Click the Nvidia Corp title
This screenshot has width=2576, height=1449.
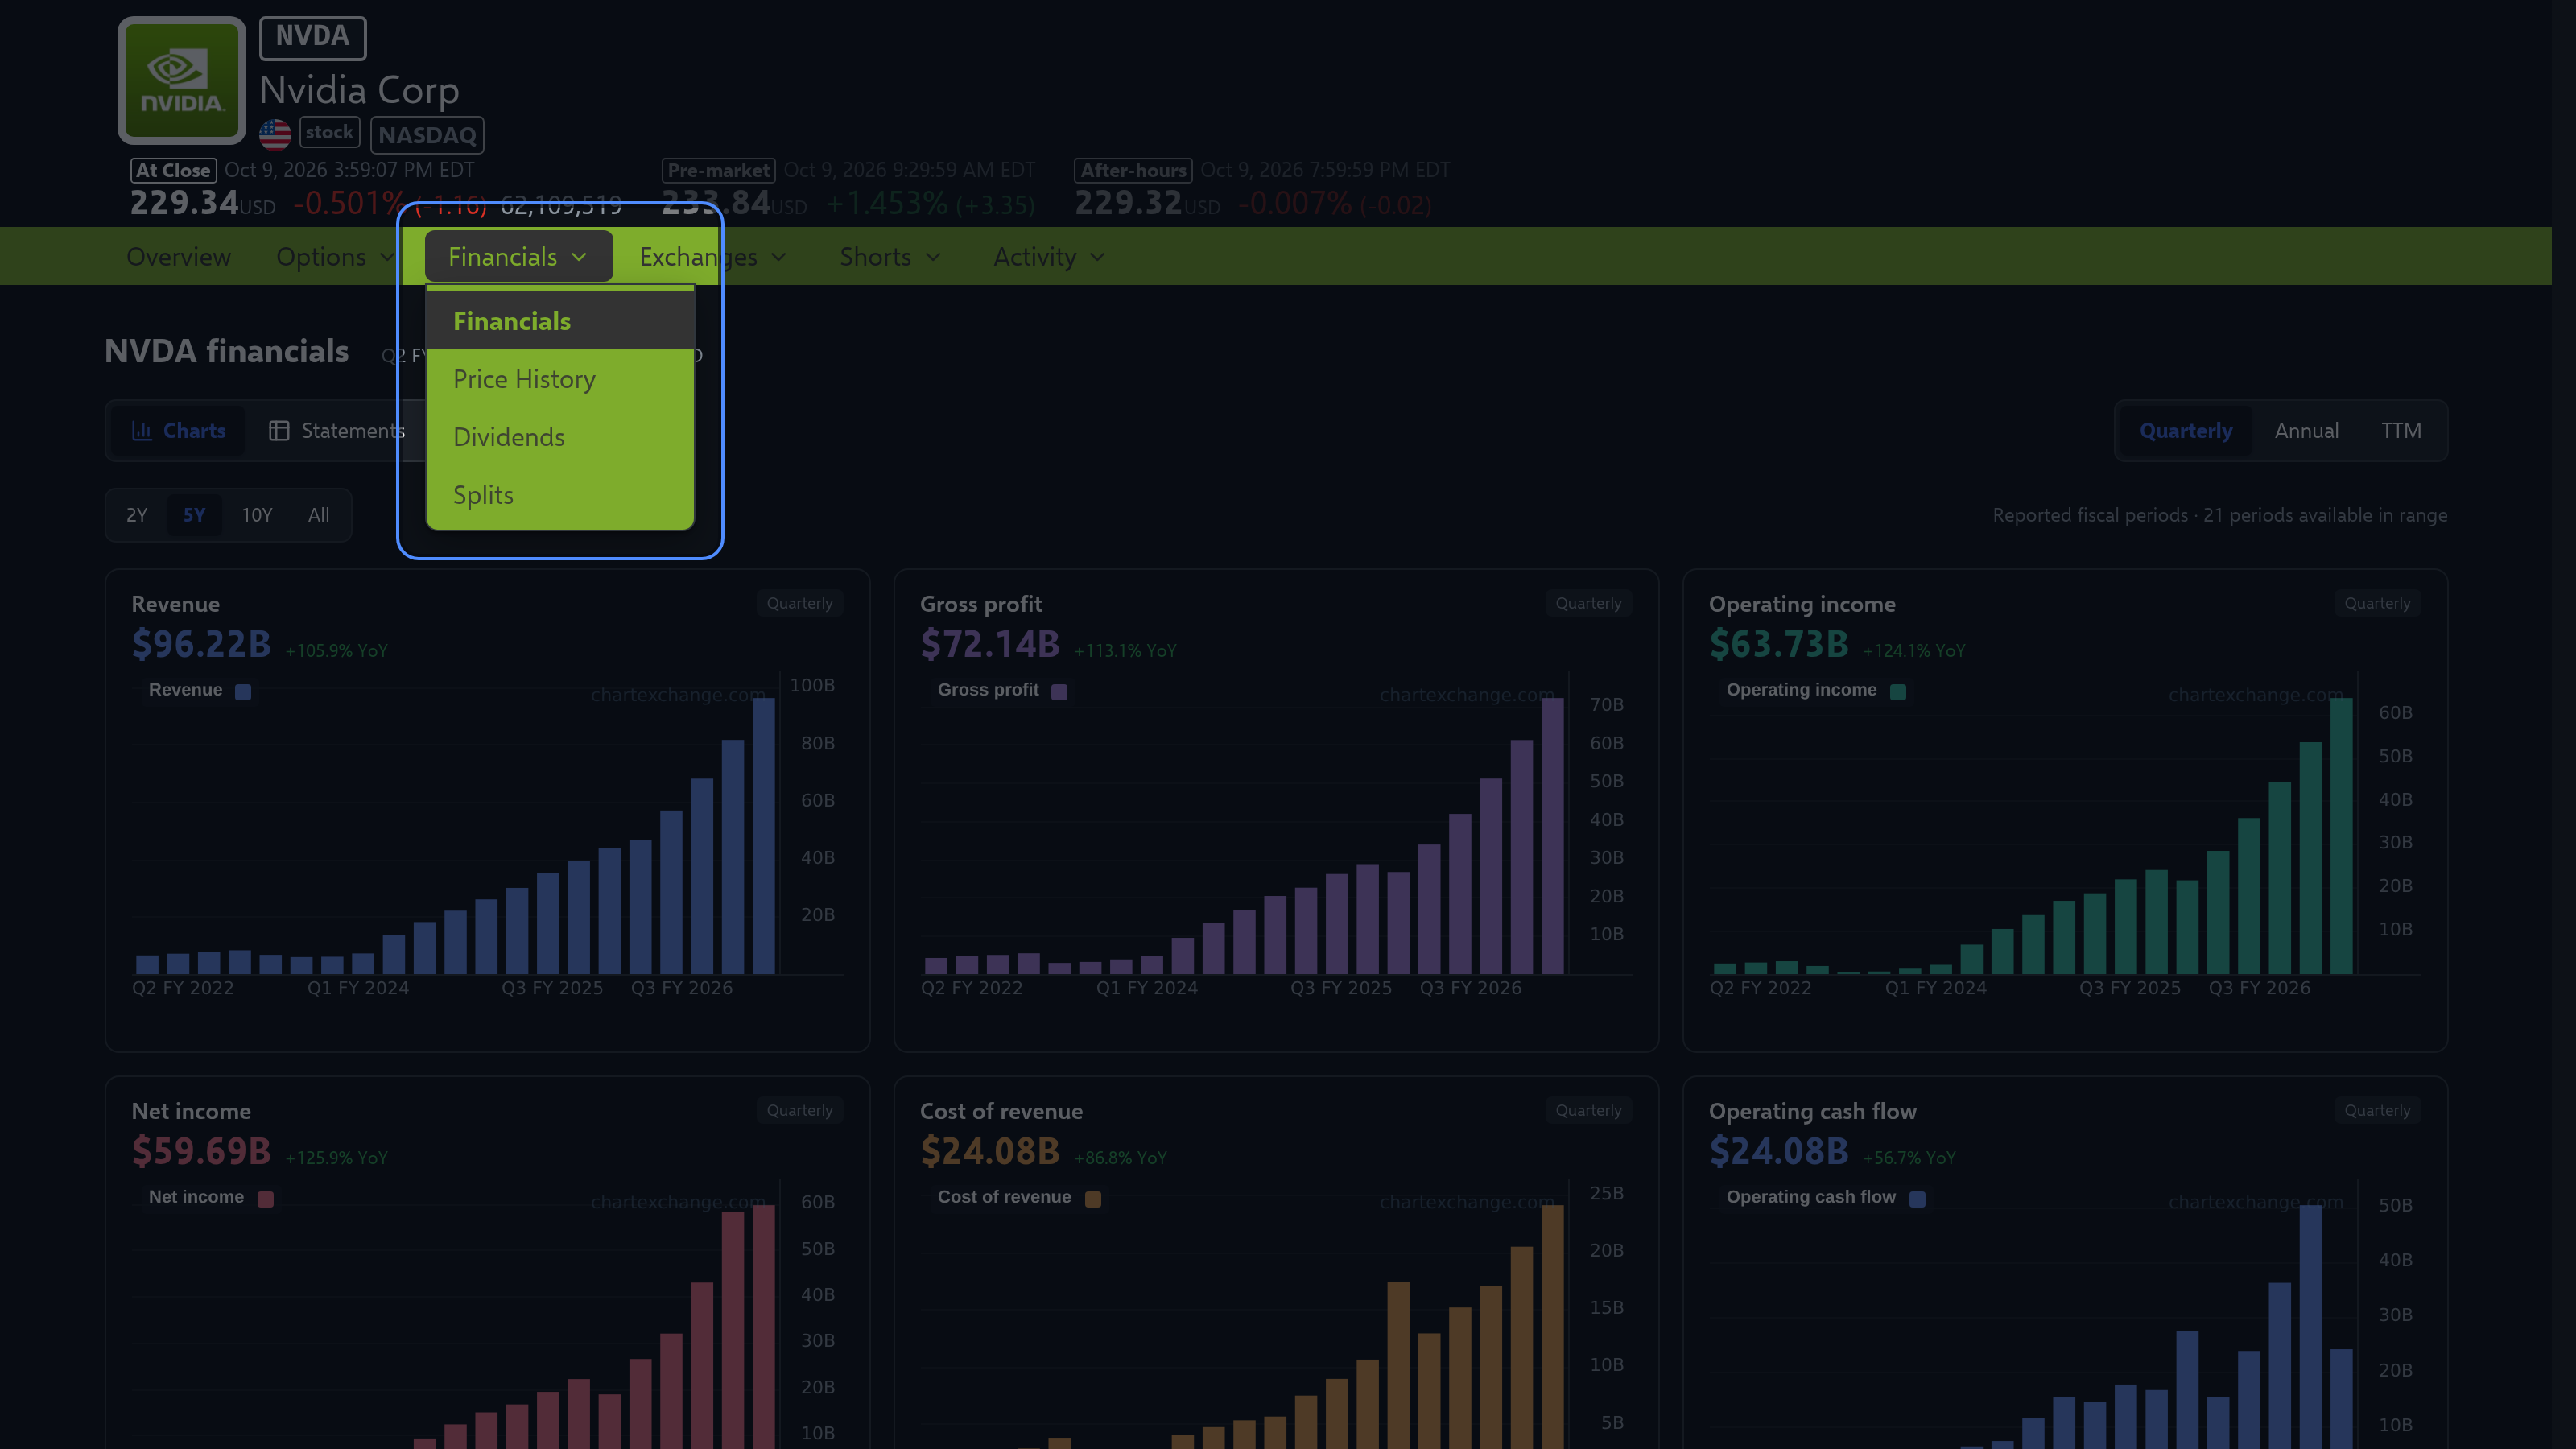[x=359, y=90]
